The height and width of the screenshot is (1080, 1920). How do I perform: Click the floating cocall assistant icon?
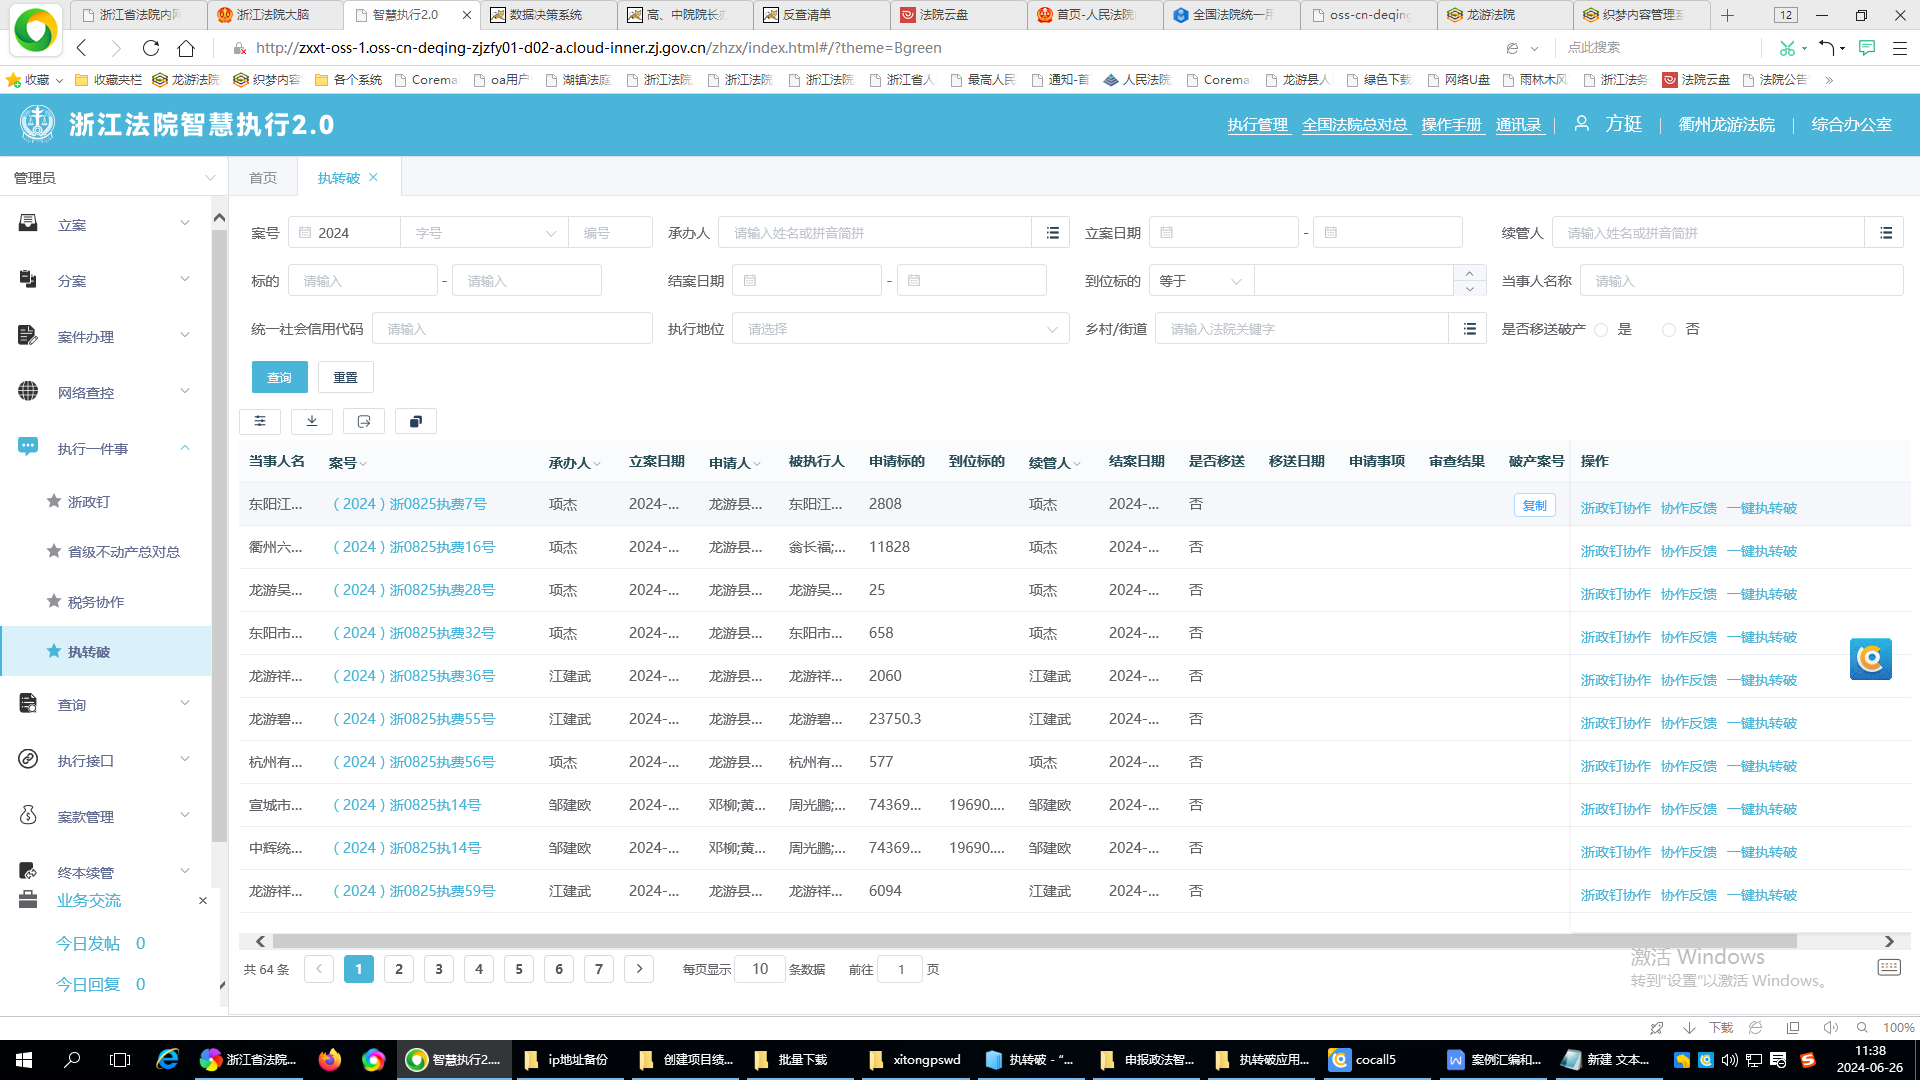[1870, 659]
